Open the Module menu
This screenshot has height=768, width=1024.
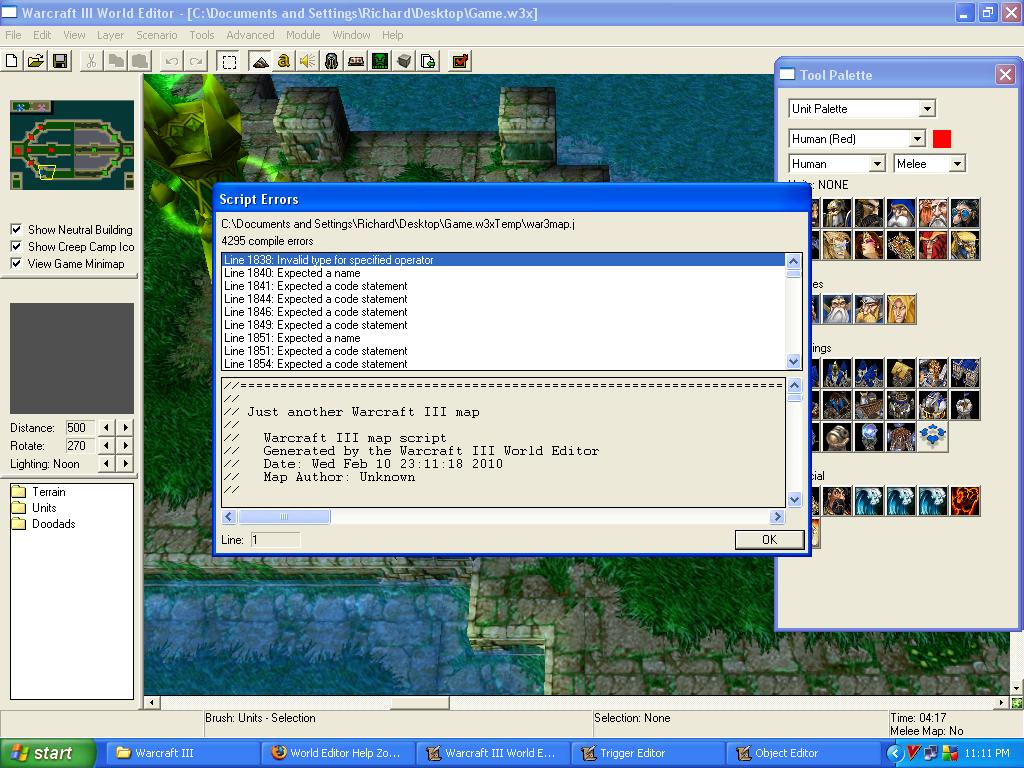(303, 35)
